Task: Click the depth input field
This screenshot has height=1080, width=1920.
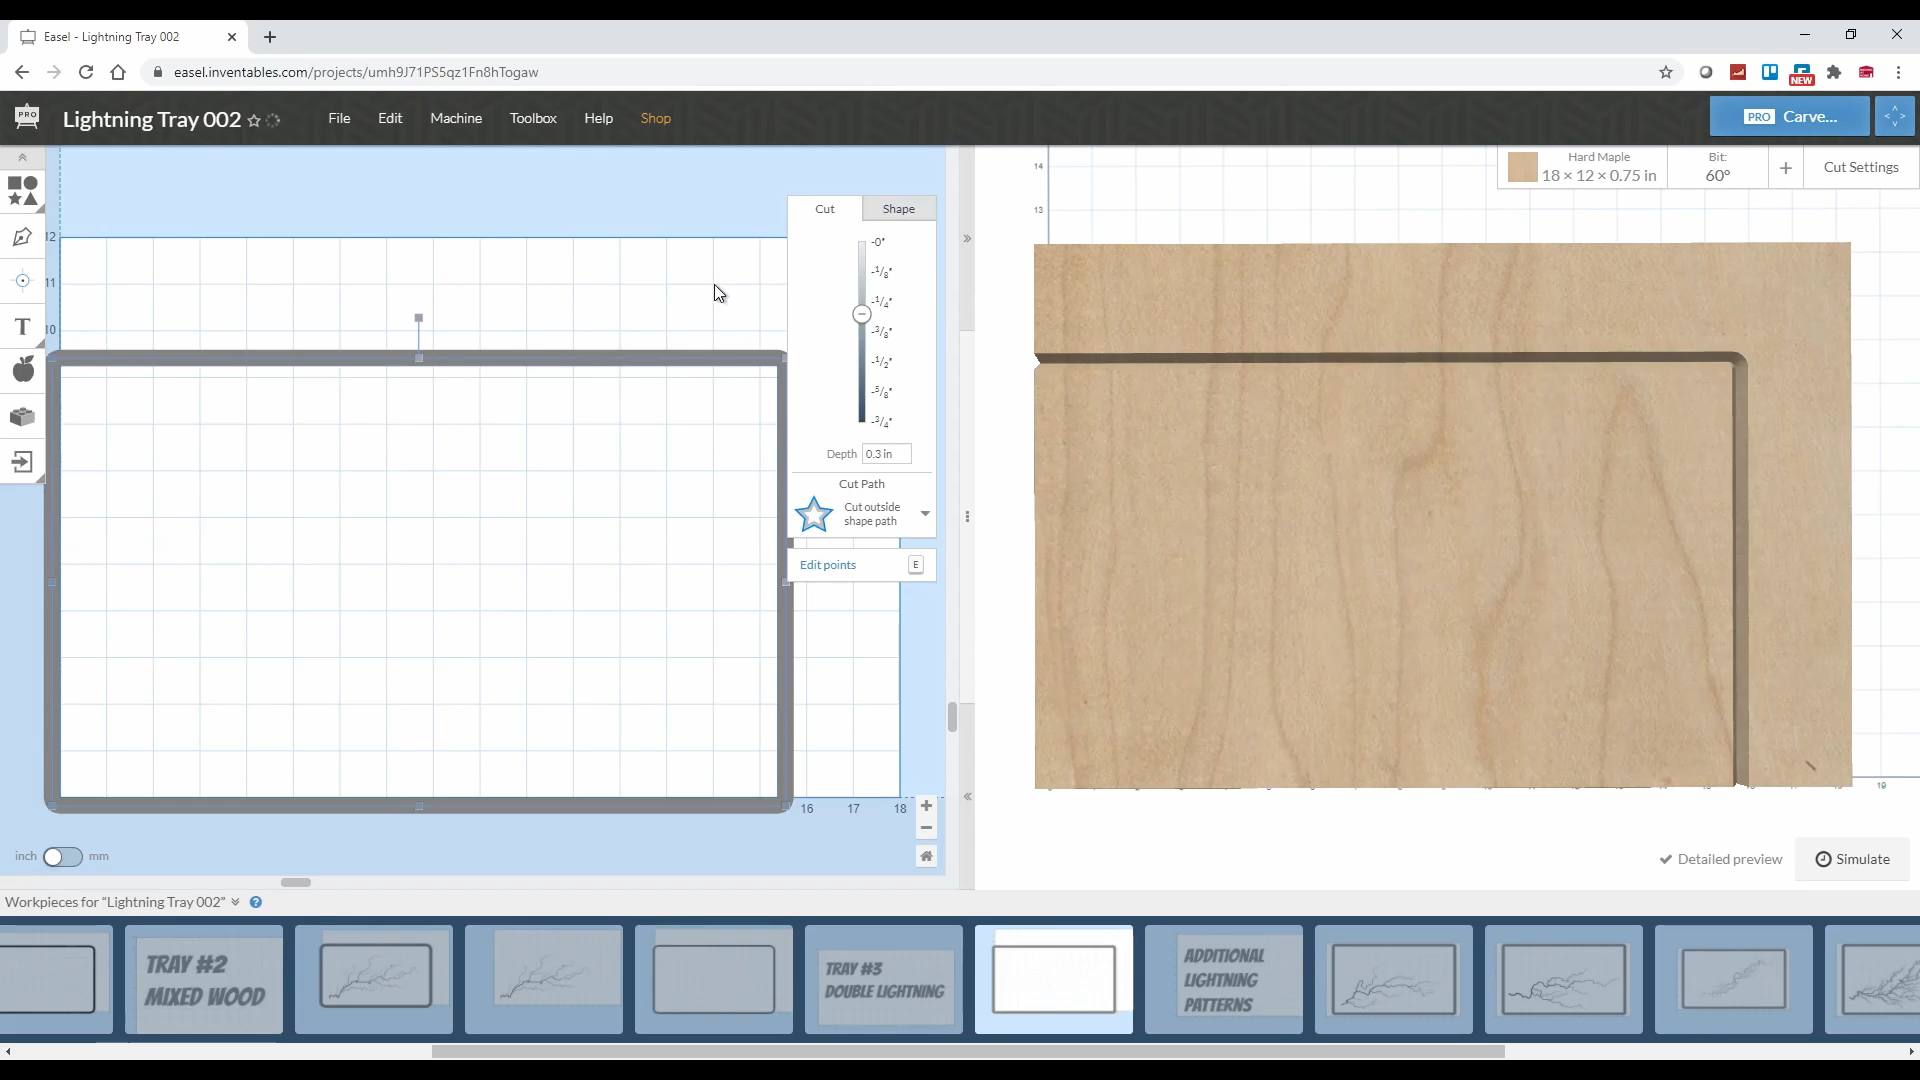Action: (886, 452)
